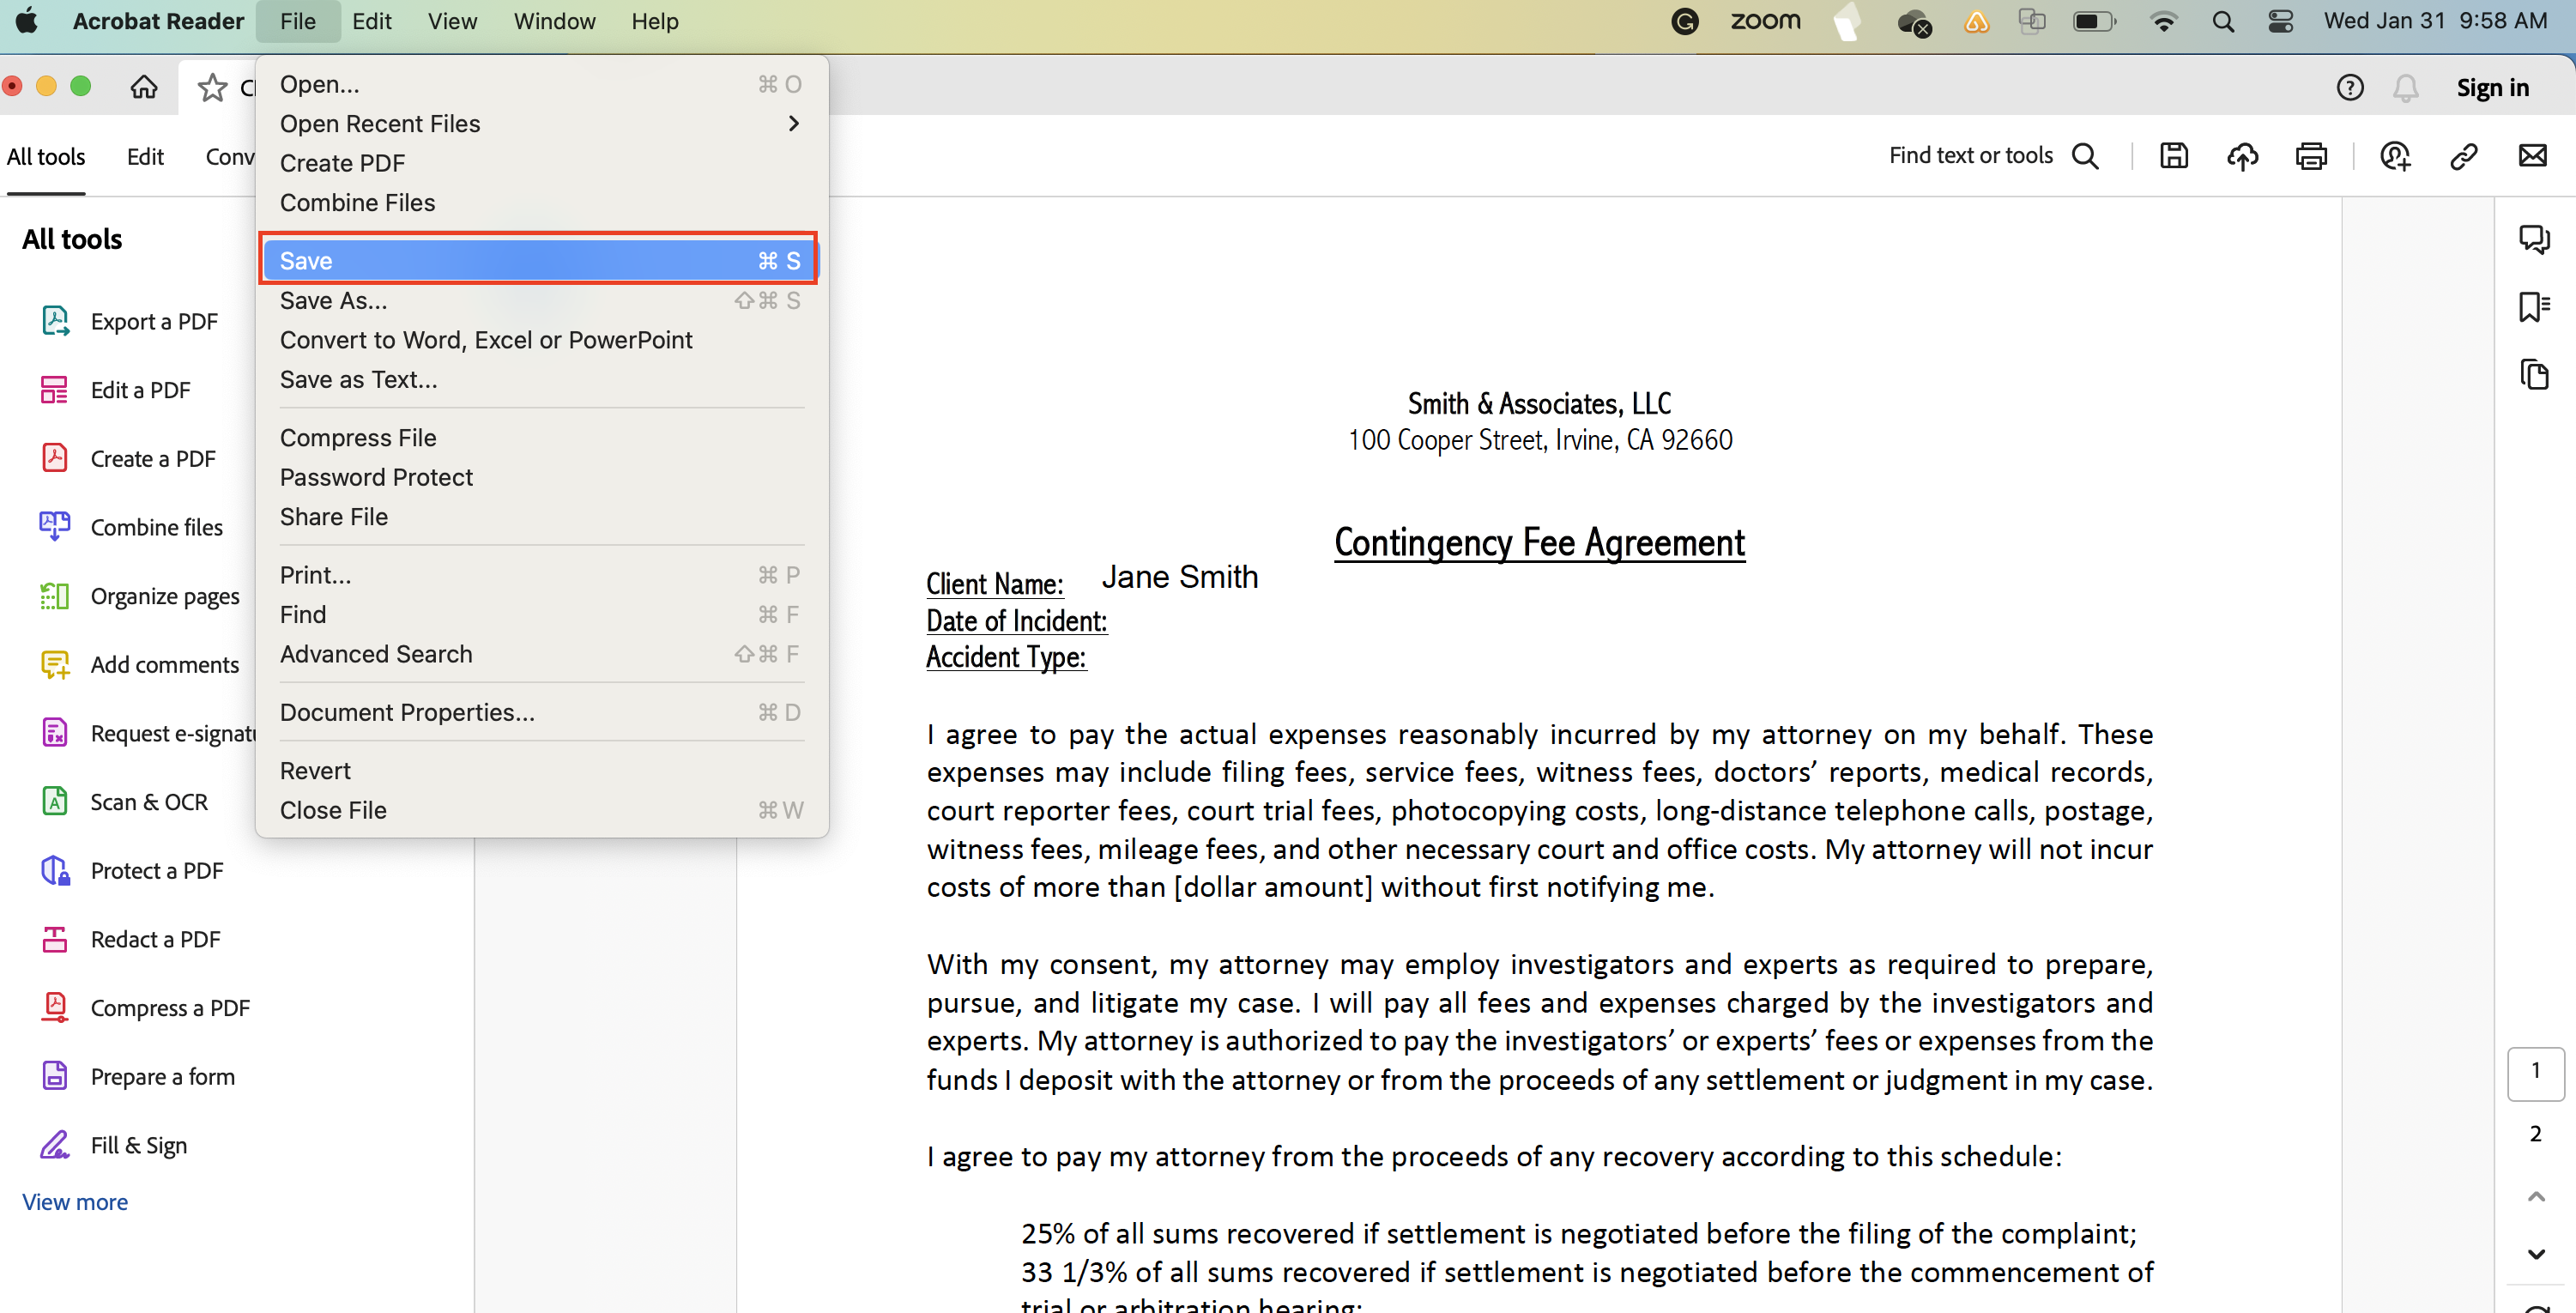Screen dimensions: 2576x1313
Task: Click the Fill & Sign tool icon
Action: [x=55, y=1144]
